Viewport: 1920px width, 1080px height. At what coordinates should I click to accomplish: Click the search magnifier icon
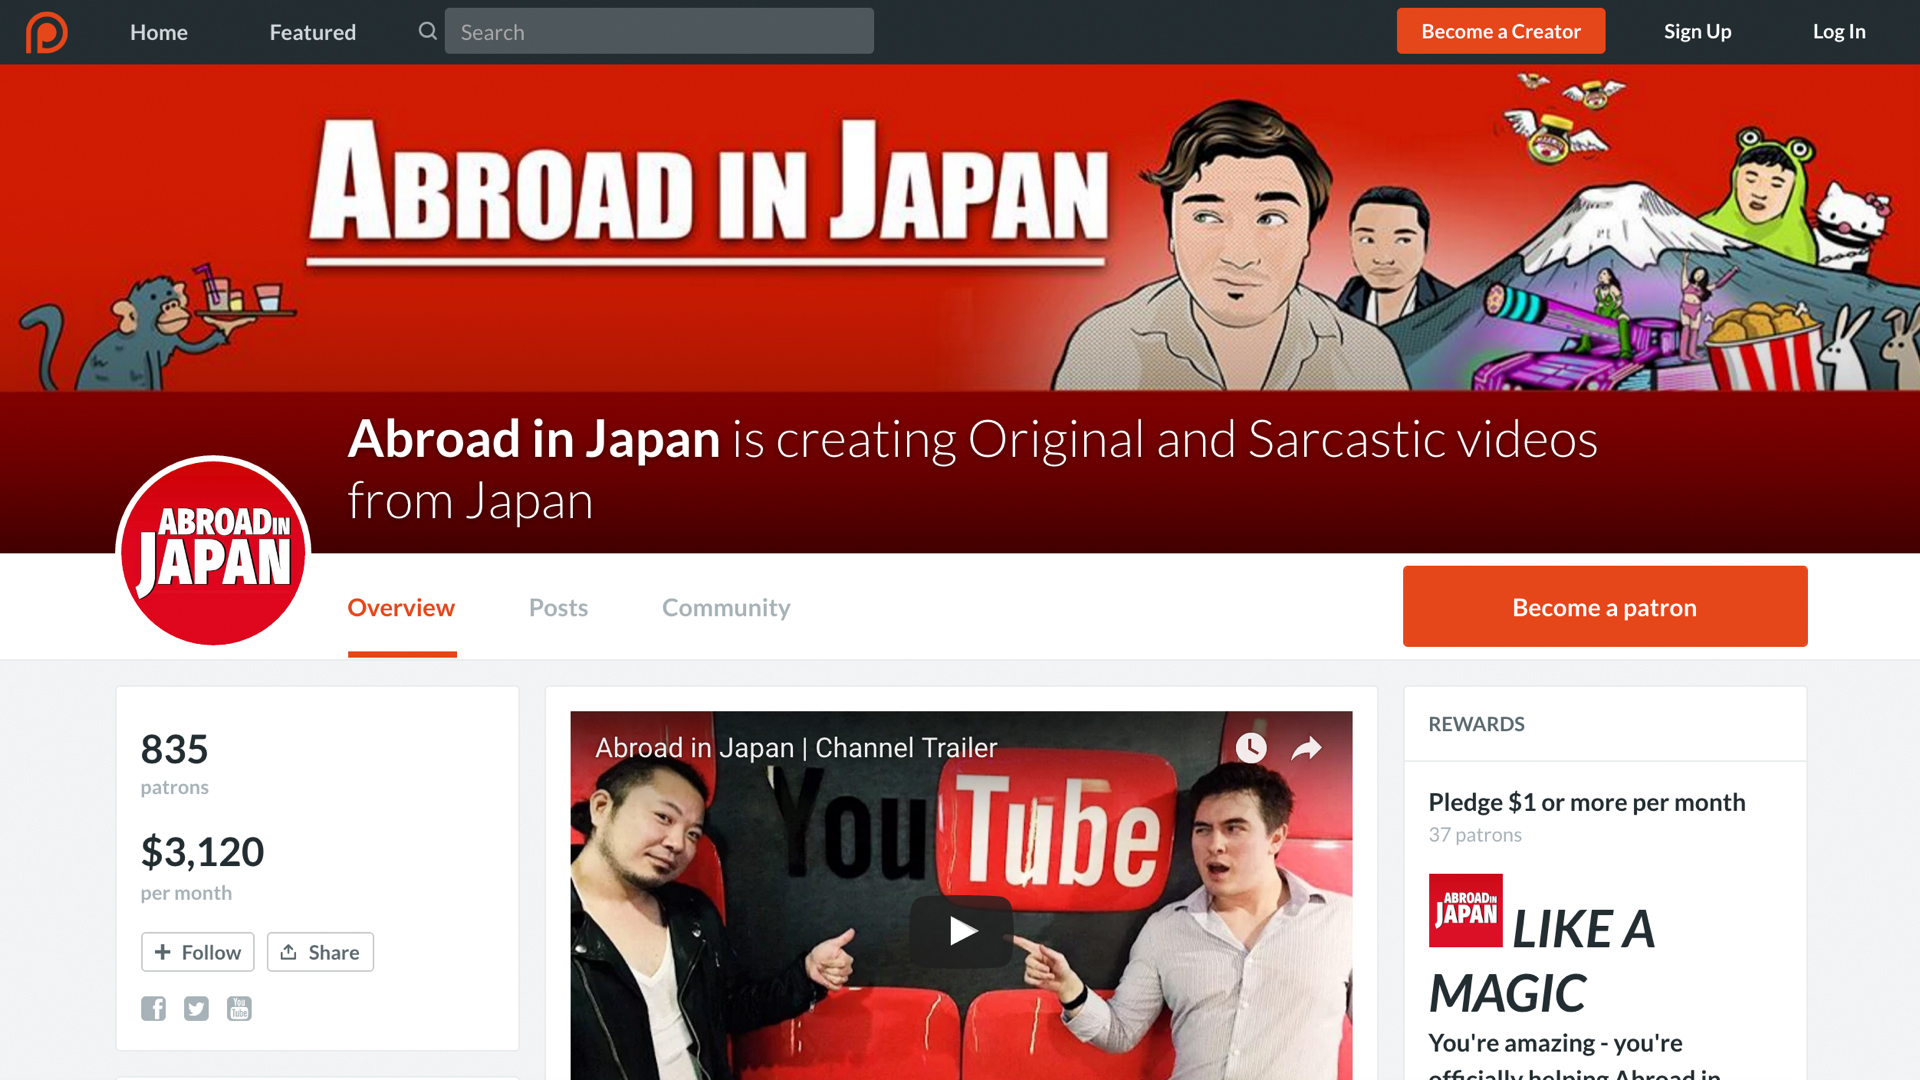point(428,31)
